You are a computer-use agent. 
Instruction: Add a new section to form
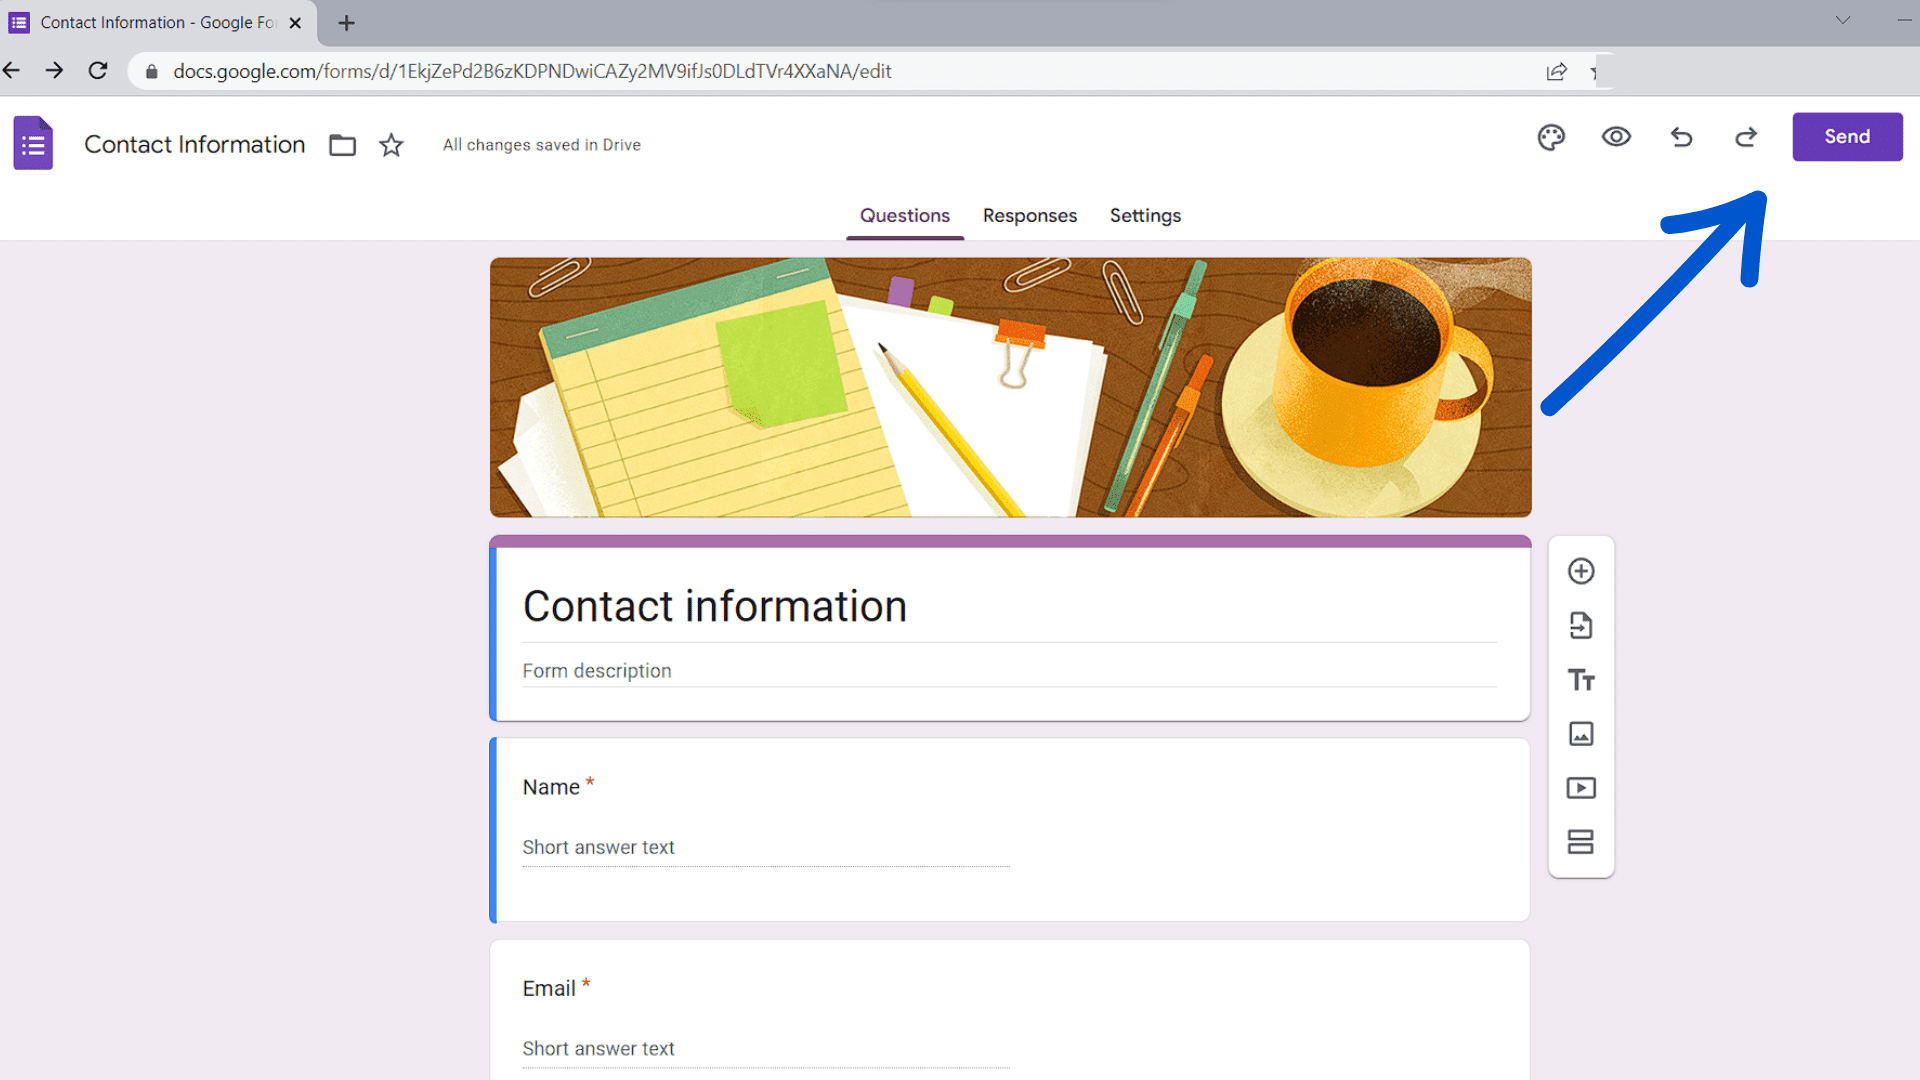click(1581, 841)
